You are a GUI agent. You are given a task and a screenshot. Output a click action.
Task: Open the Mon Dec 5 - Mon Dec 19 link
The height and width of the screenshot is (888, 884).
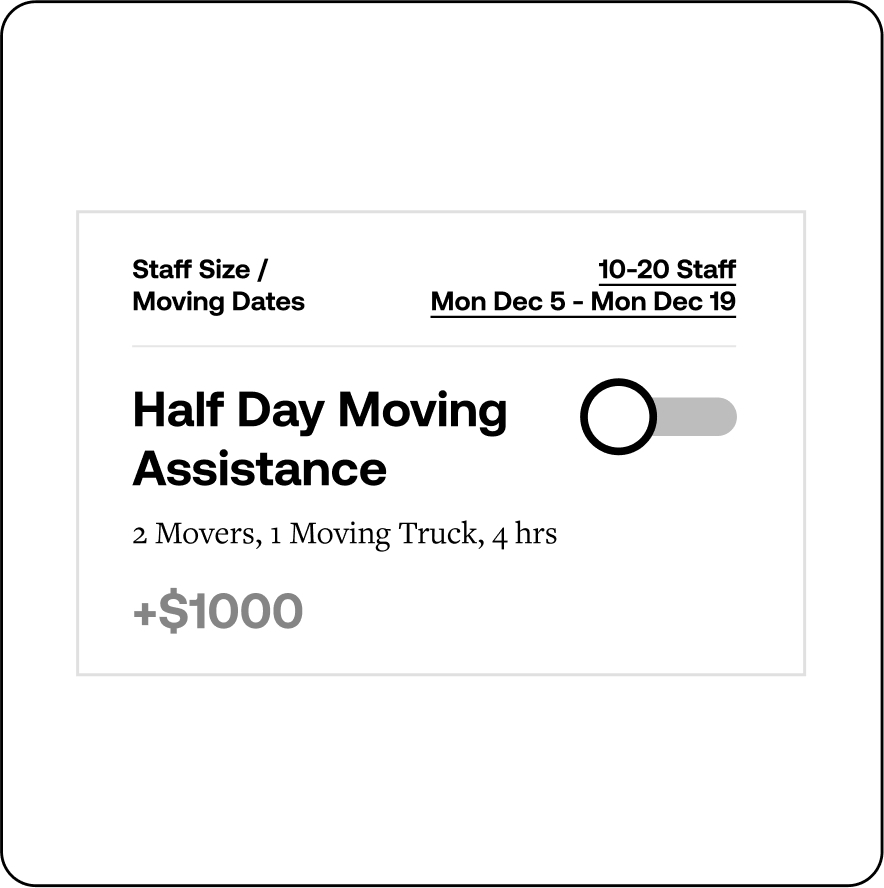coord(583,302)
